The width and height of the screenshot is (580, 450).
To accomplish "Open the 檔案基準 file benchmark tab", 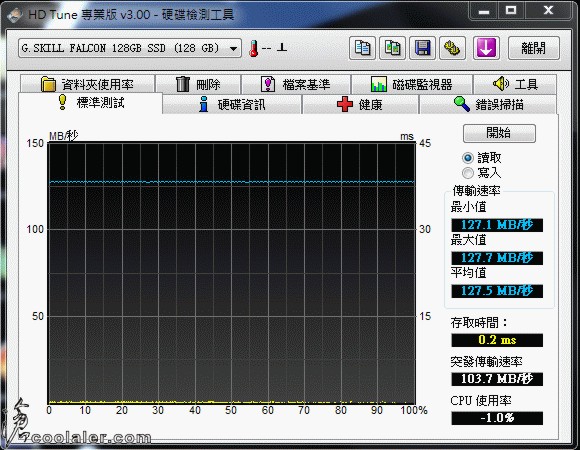I will click(296, 84).
